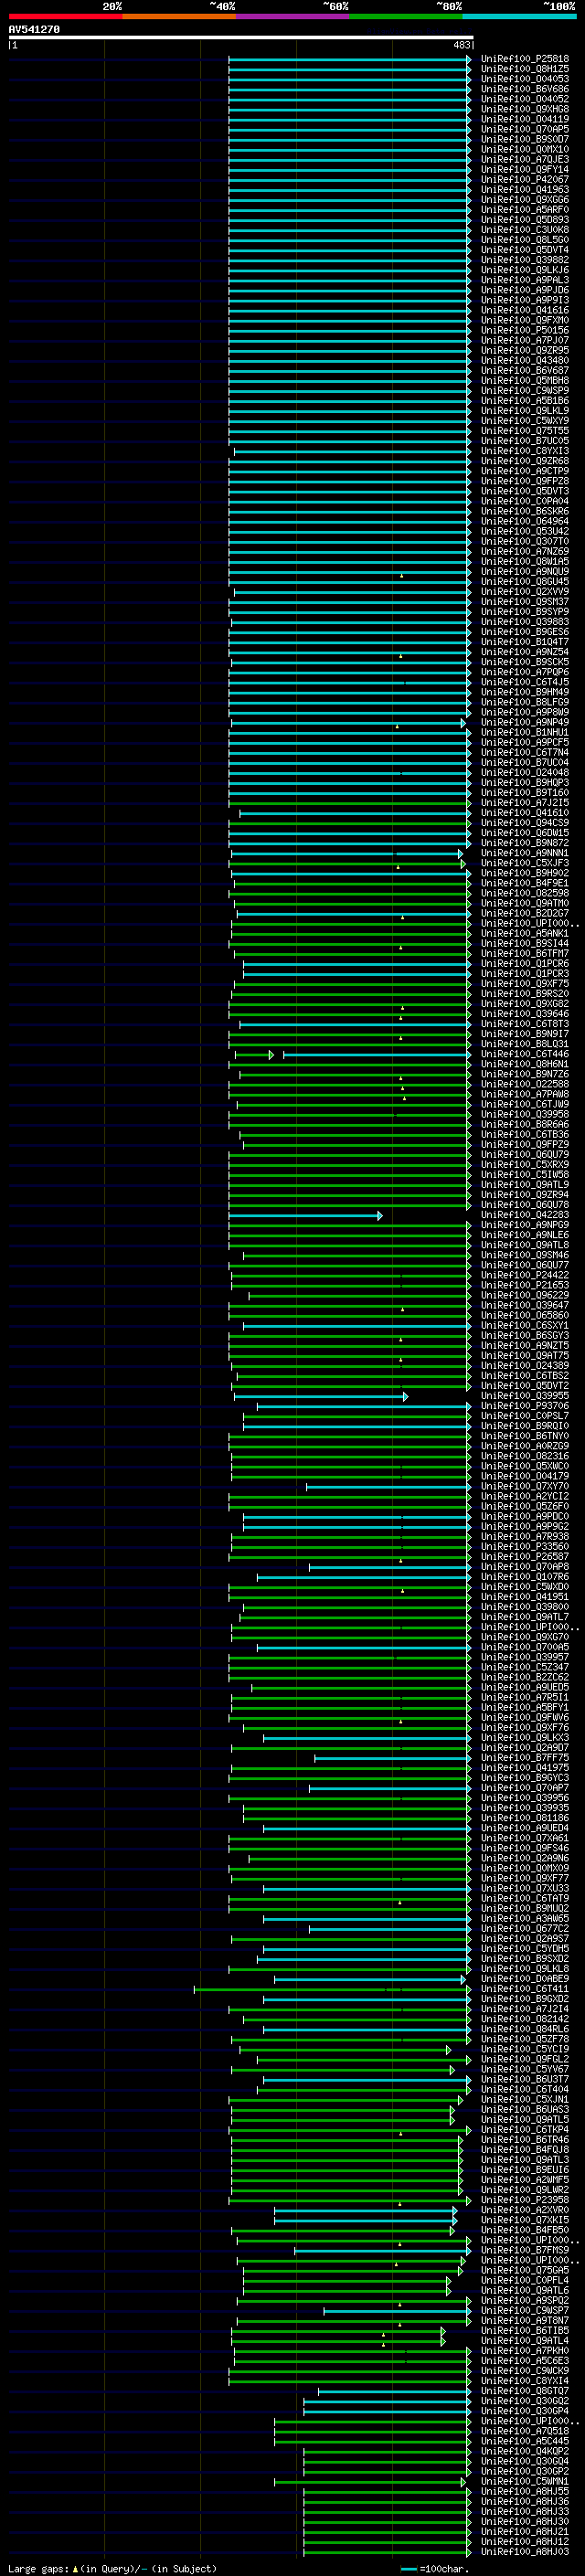Select label UniRef100_C0PA04
Image resolution: width=585 pixels, height=2576 pixels.
[525, 501]
